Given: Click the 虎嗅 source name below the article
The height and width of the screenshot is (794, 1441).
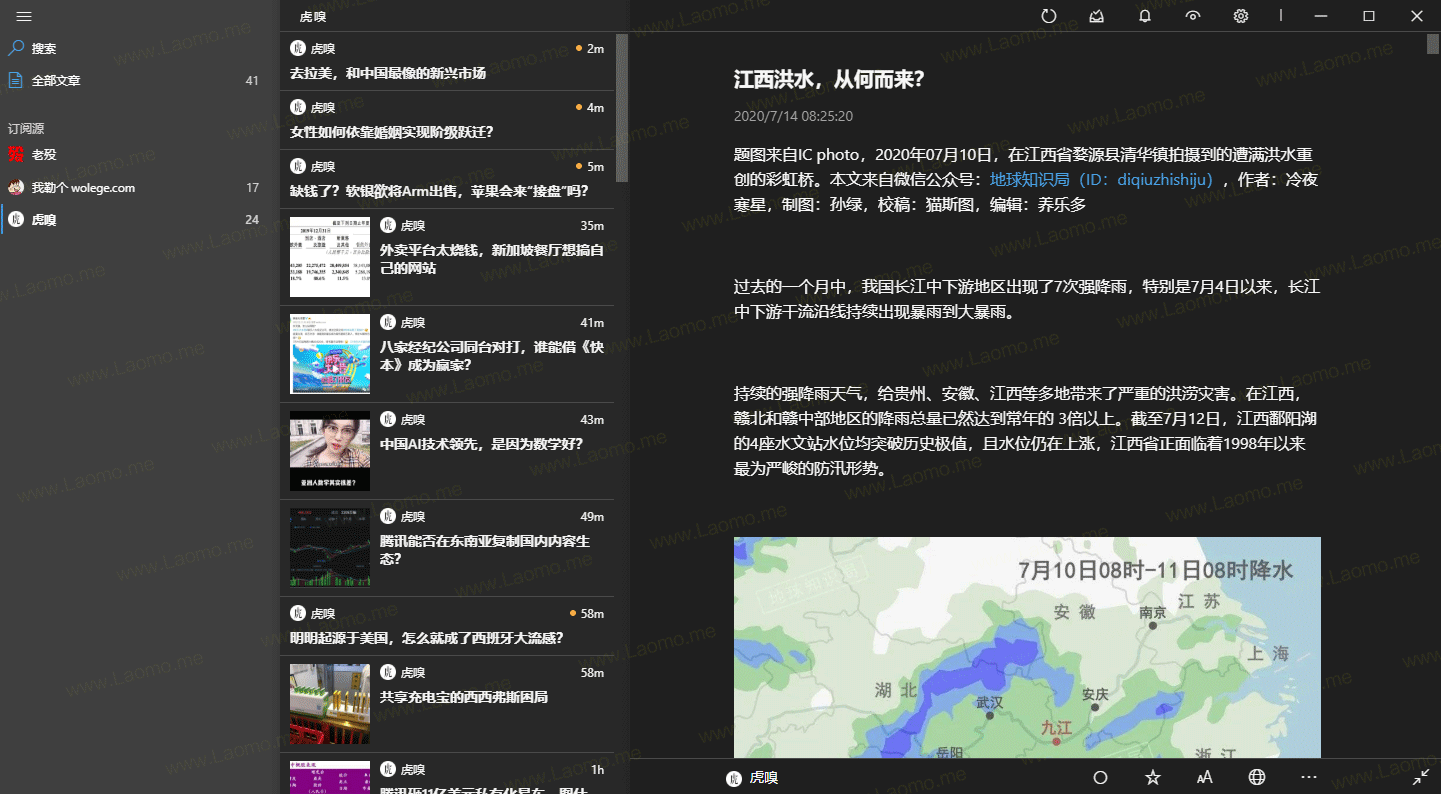Looking at the screenshot, I should (x=764, y=777).
